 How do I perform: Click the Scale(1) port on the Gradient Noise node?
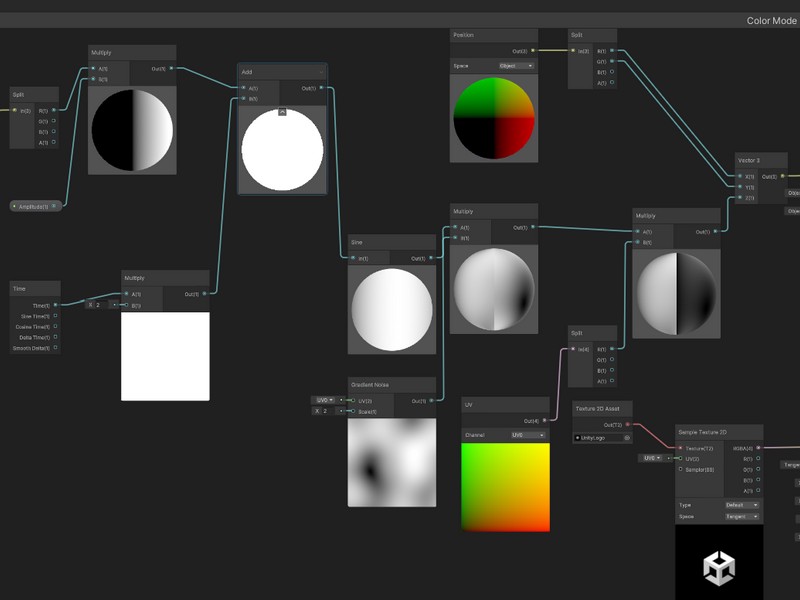(352, 411)
